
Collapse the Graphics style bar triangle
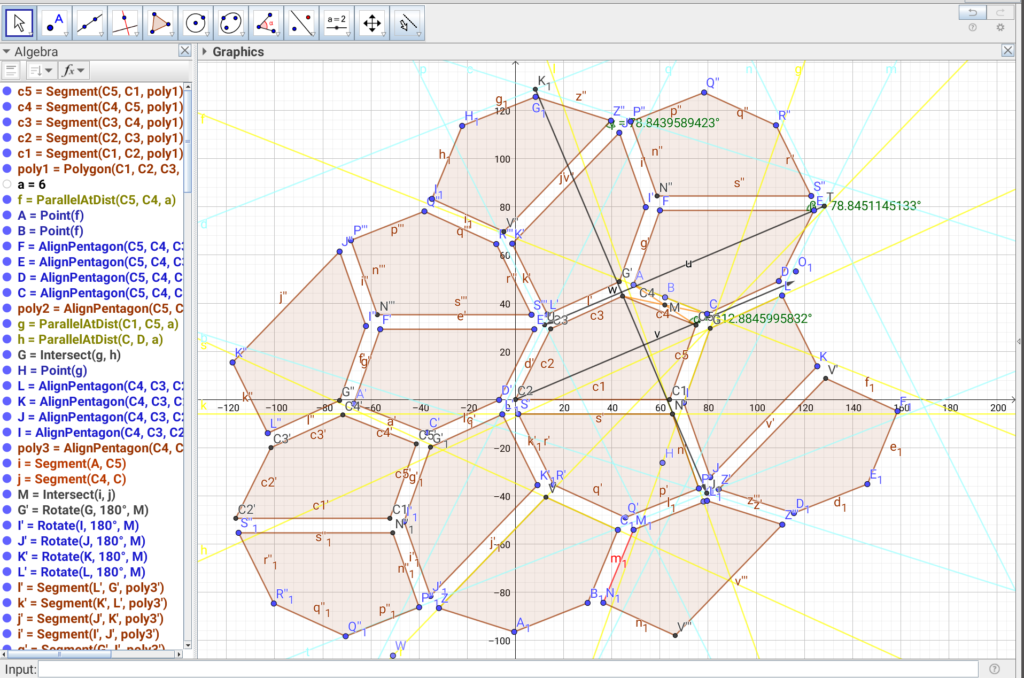(x=205, y=52)
